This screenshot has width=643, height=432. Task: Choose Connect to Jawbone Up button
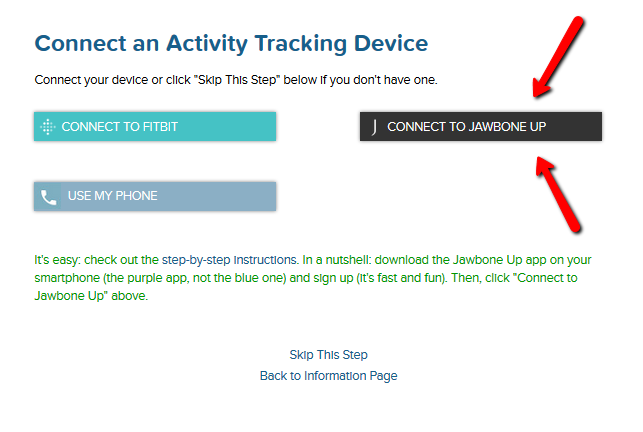coord(481,126)
